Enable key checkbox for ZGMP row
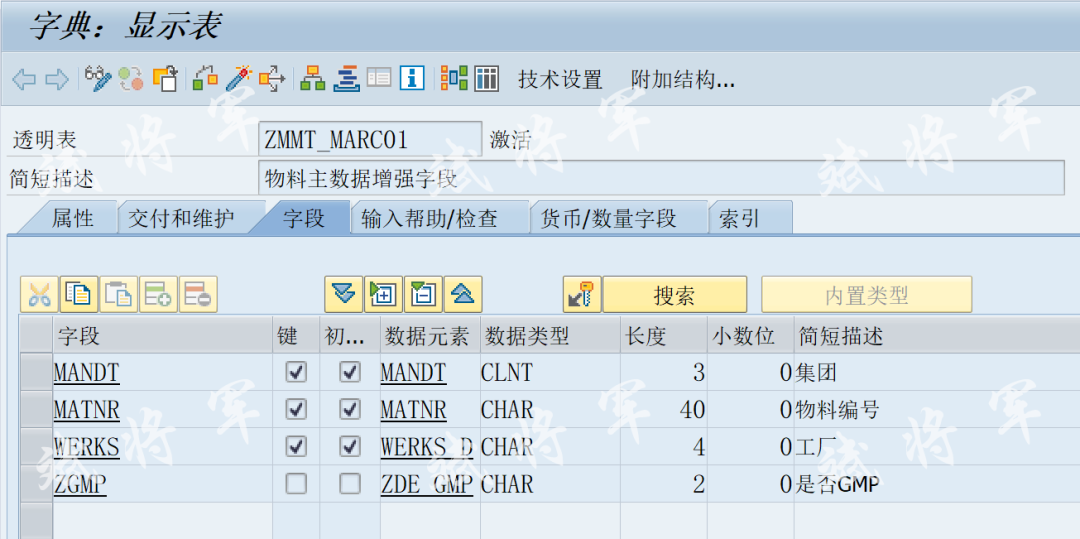 pos(296,485)
